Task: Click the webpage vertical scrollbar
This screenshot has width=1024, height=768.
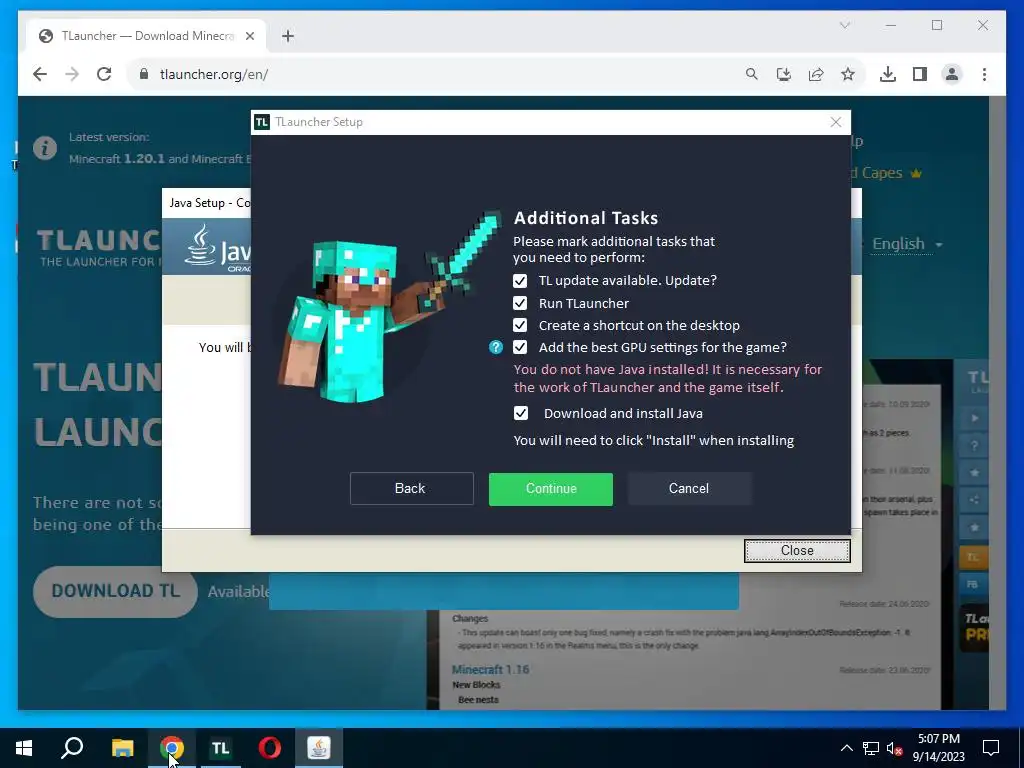Action: click(997, 403)
